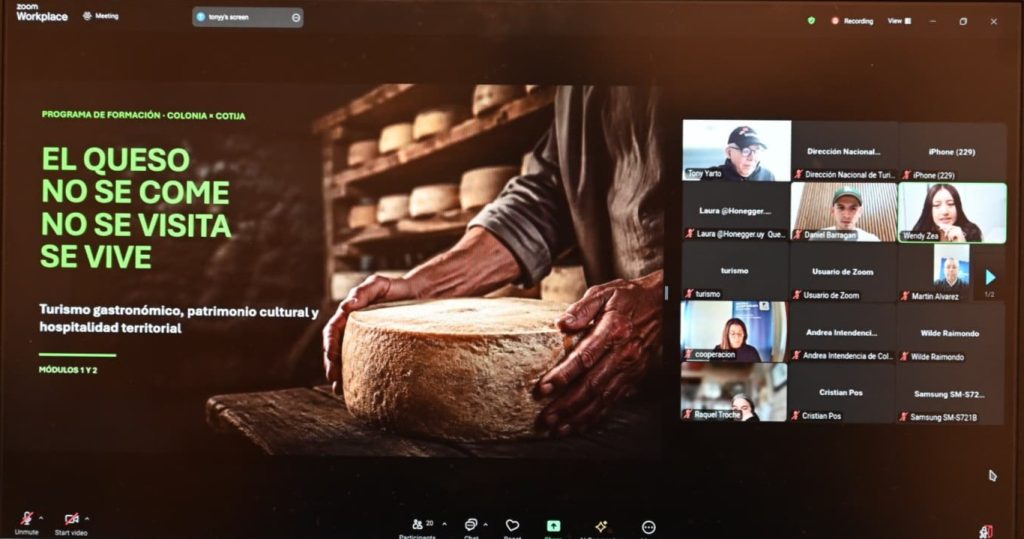This screenshot has height=539, width=1024.
Task: Click the green Share screen icon
Action: click(553, 526)
